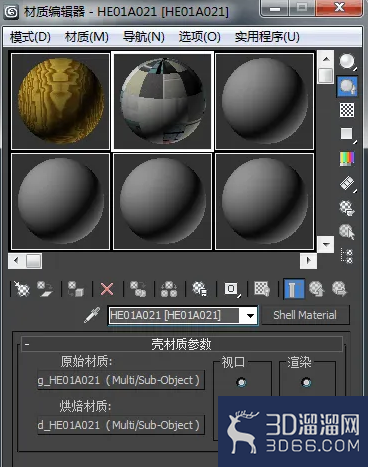Select the yellow wood material sample slot
The height and width of the screenshot is (467, 368).
[61, 101]
